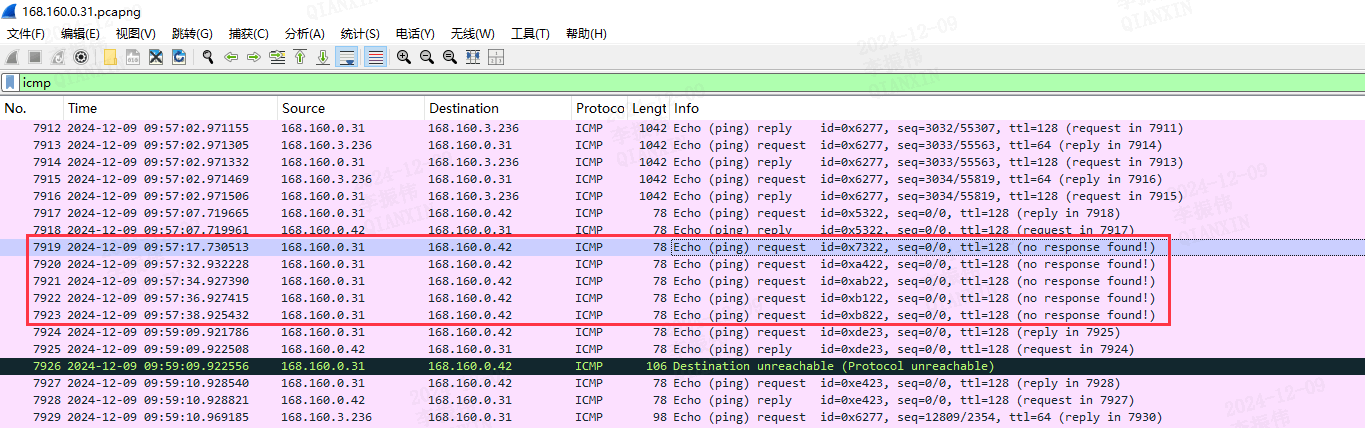Click the Save capture file icon

(133, 57)
